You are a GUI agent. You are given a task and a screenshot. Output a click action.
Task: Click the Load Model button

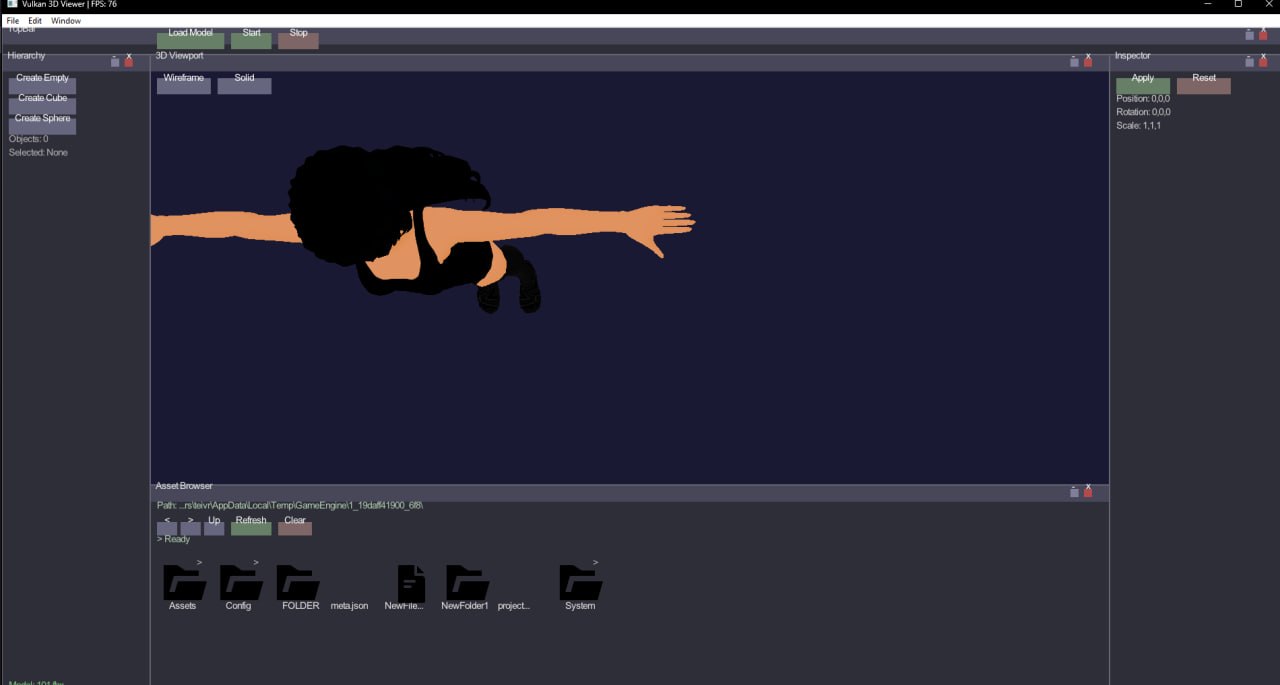click(x=190, y=40)
